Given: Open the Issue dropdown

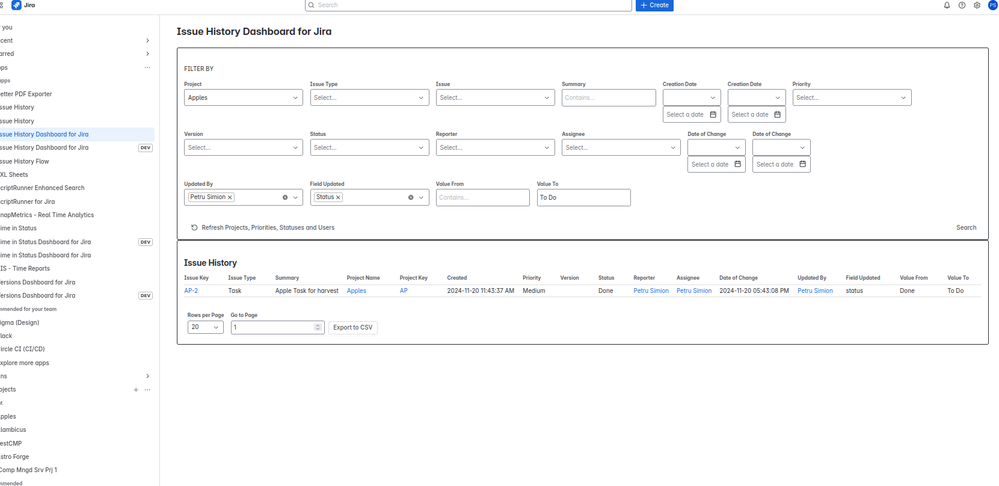Looking at the screenshot, I should coord(495,97).
